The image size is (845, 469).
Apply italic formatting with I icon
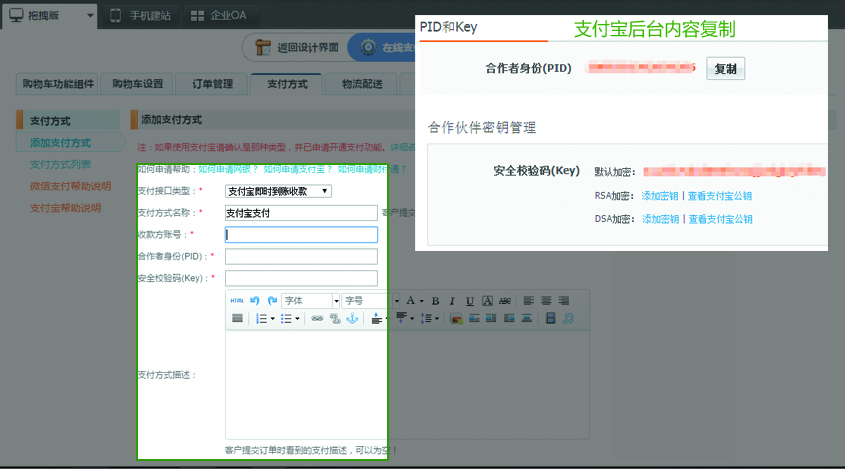[x=452, y=301]
